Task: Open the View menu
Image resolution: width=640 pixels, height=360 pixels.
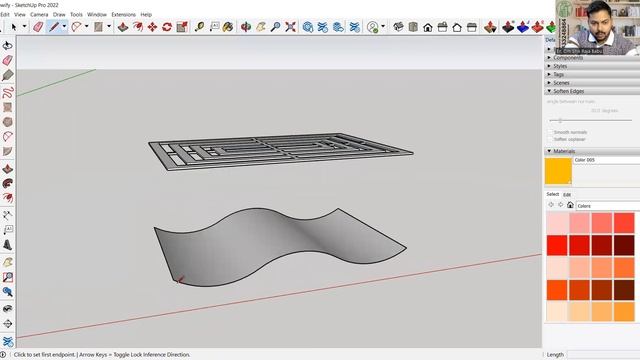Action: pyautogui.click(x=20, y=14)
